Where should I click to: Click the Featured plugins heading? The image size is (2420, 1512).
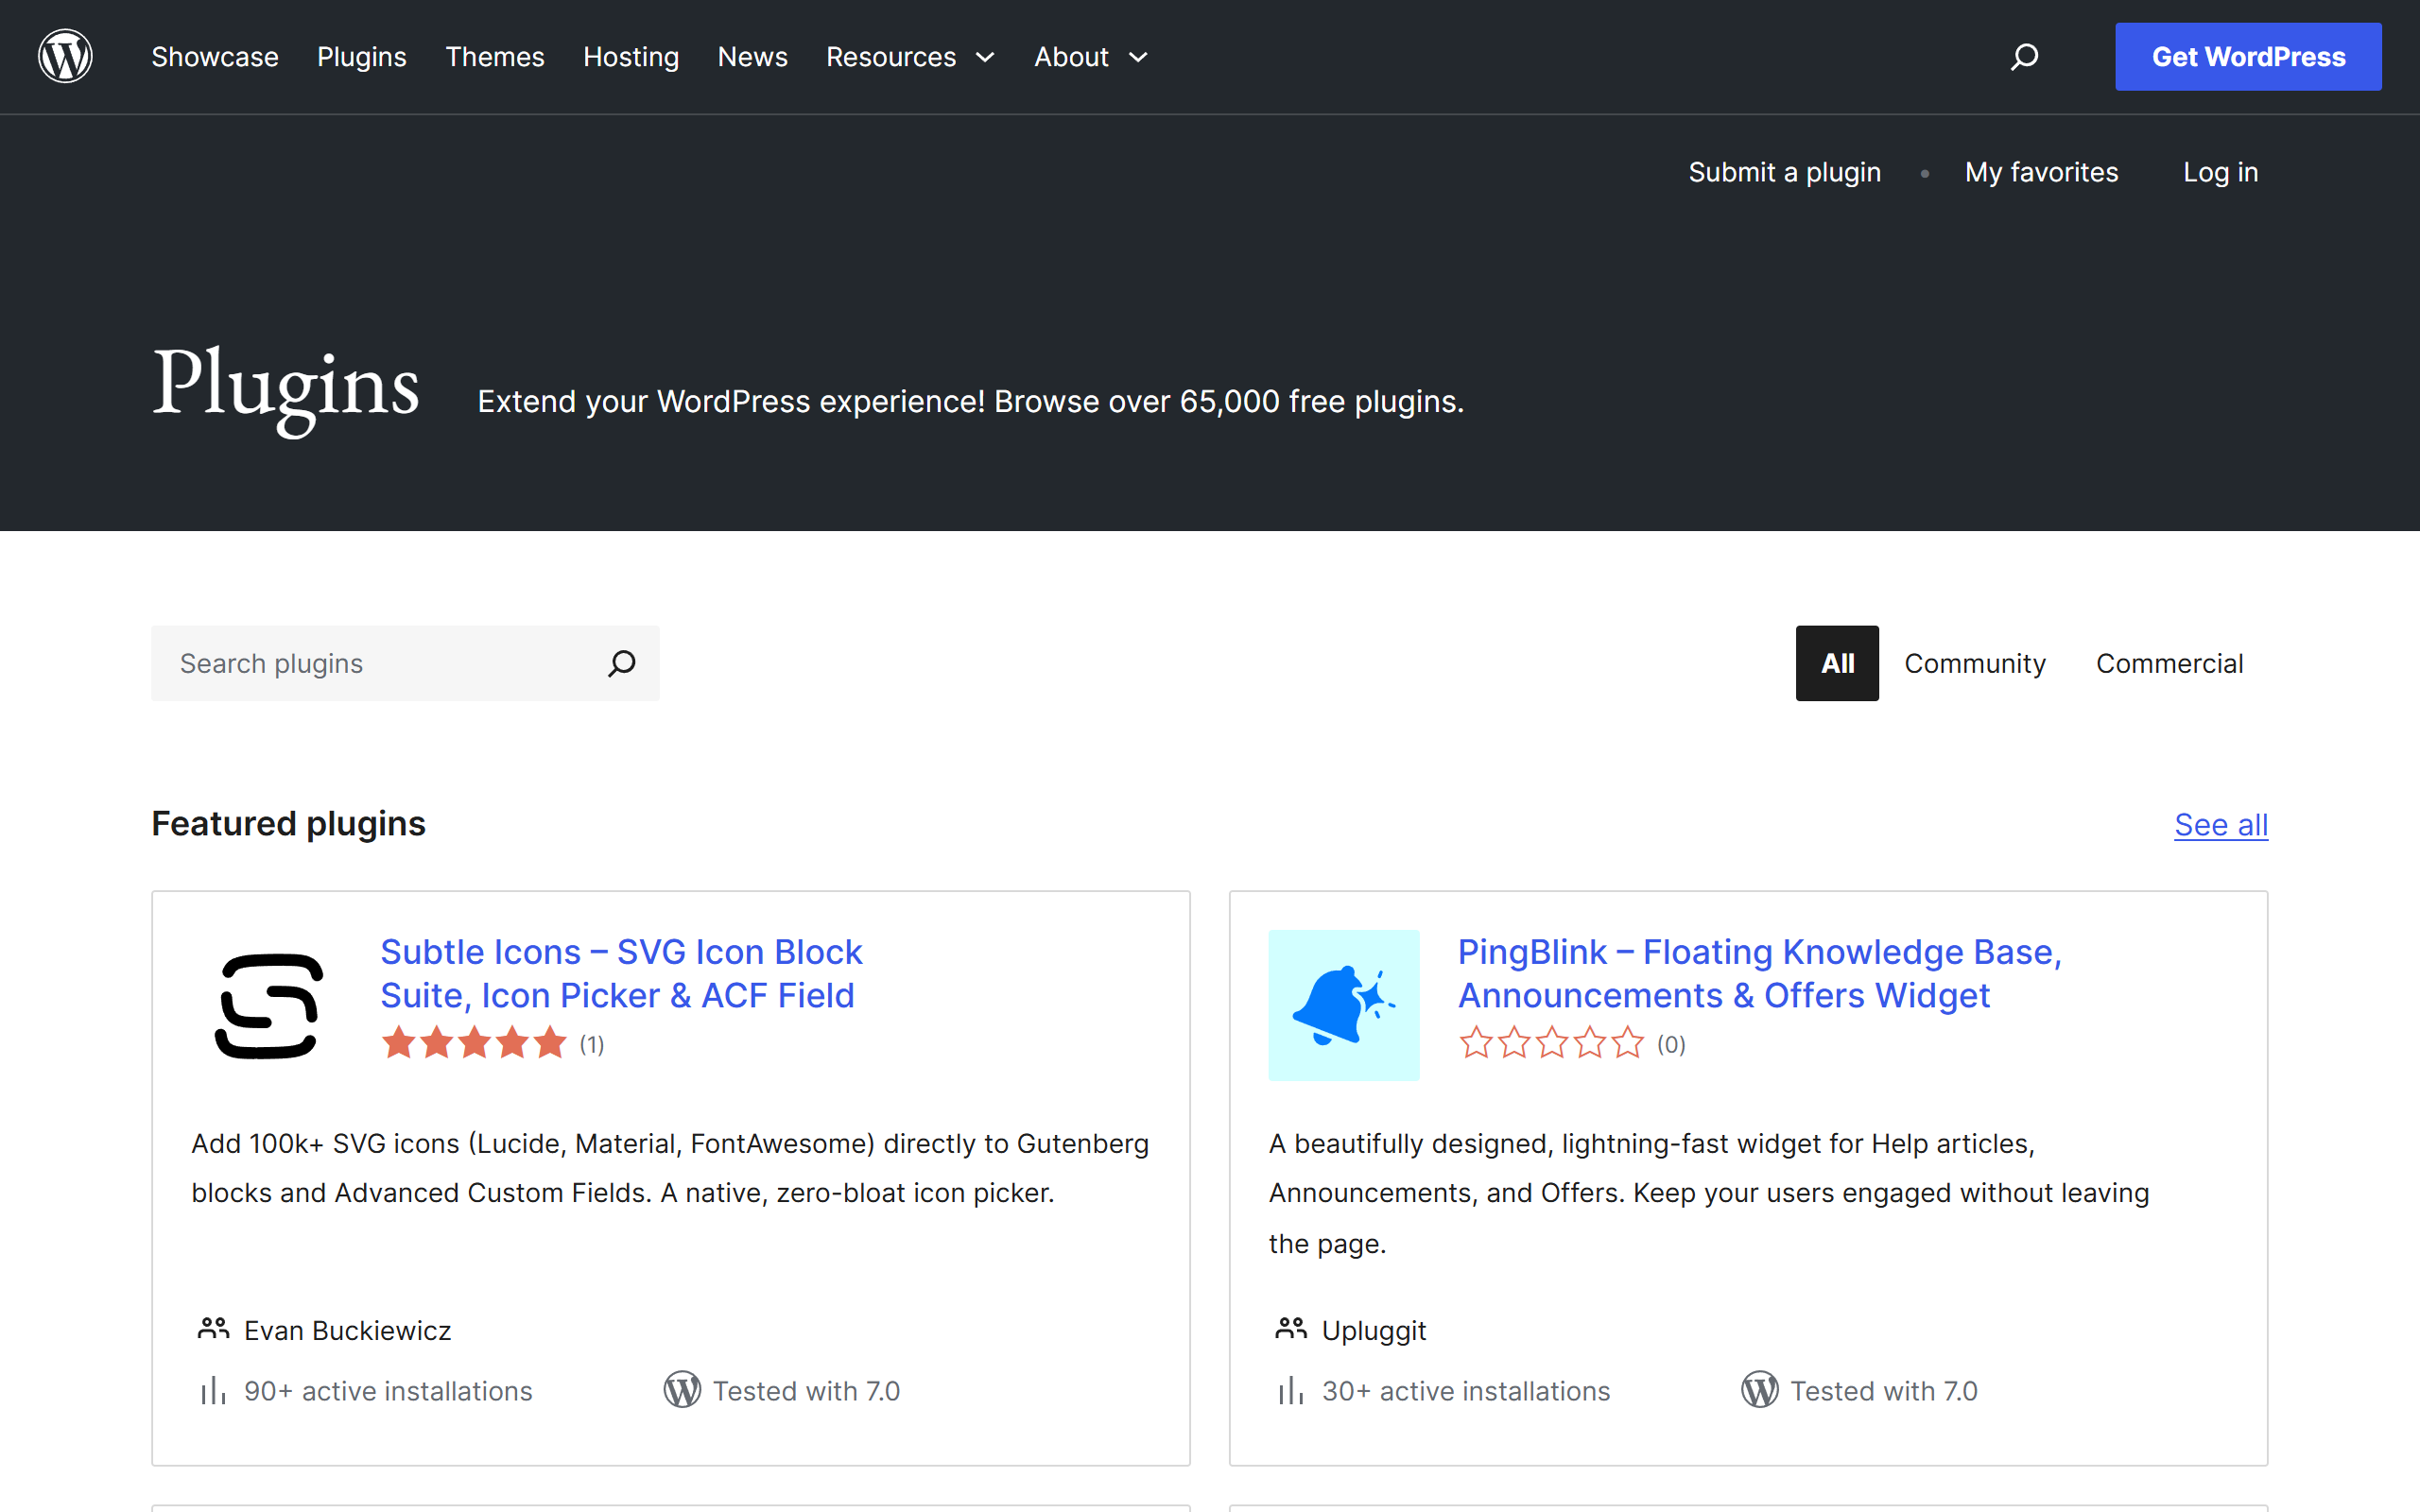coord(288,823)
